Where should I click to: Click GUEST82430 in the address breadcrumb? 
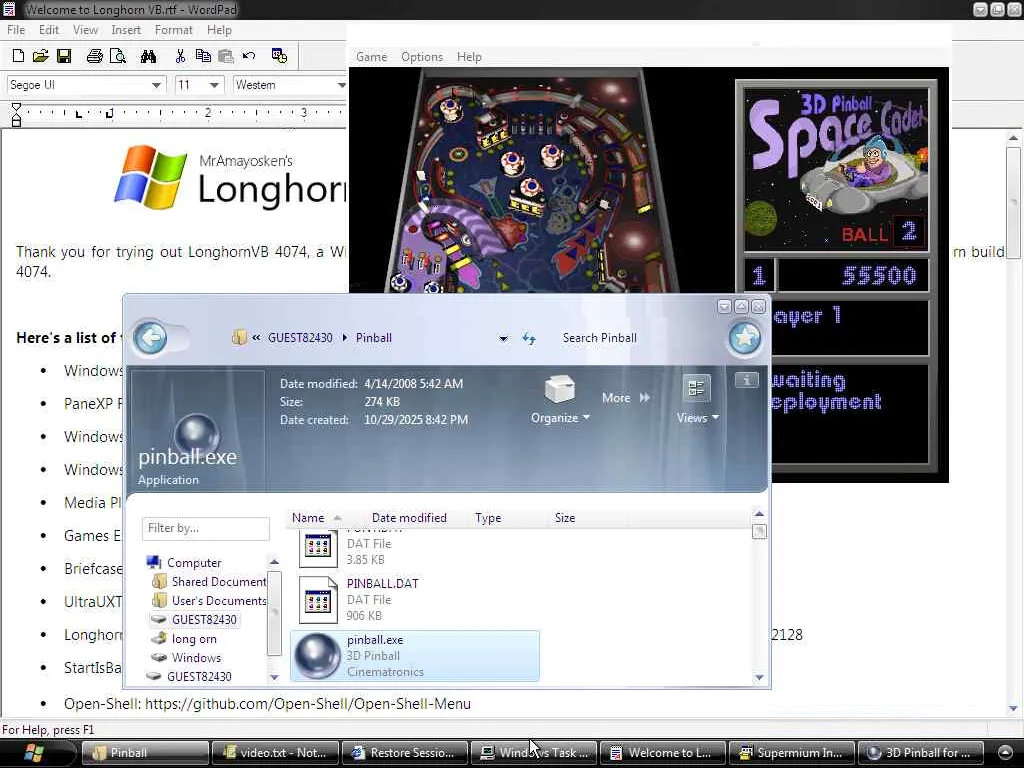300,338
